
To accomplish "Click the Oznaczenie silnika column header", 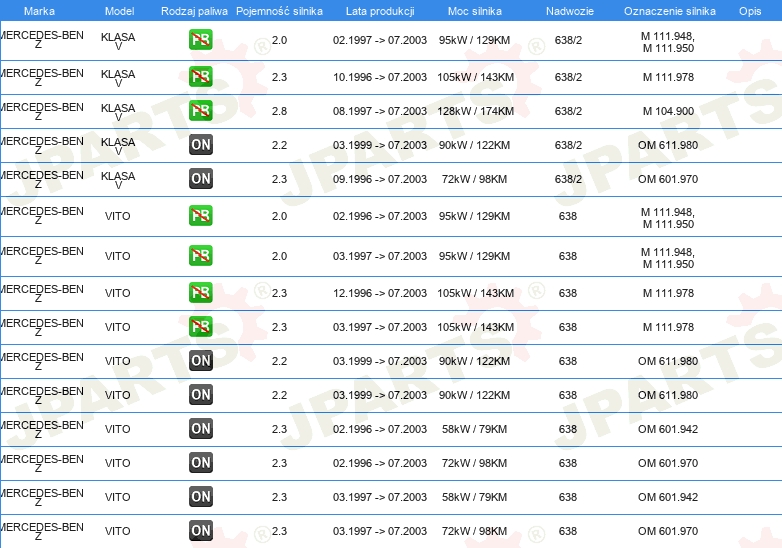I will tap(670, 11).
